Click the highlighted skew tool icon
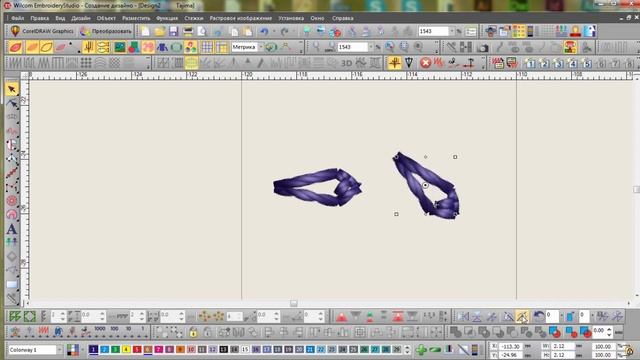Viewport: 640px width, 360px height. [522, 316]
